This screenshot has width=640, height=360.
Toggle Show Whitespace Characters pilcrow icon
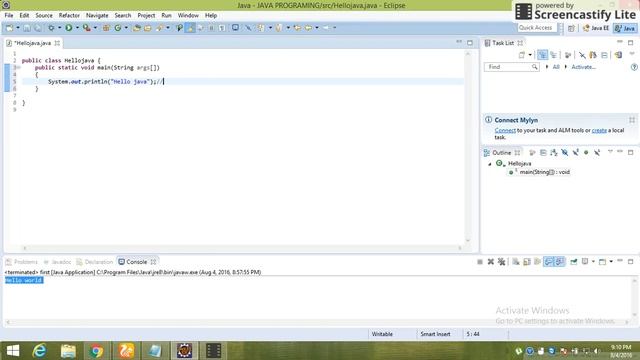(222, 28)
